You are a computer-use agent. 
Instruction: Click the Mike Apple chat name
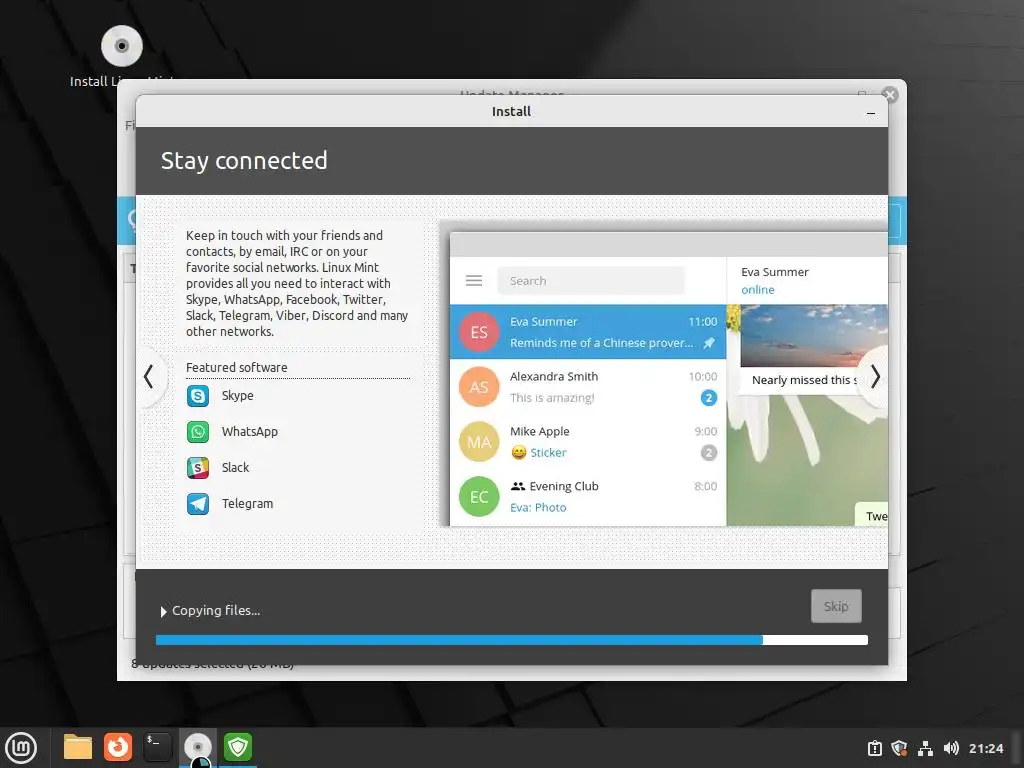[539, 432]
